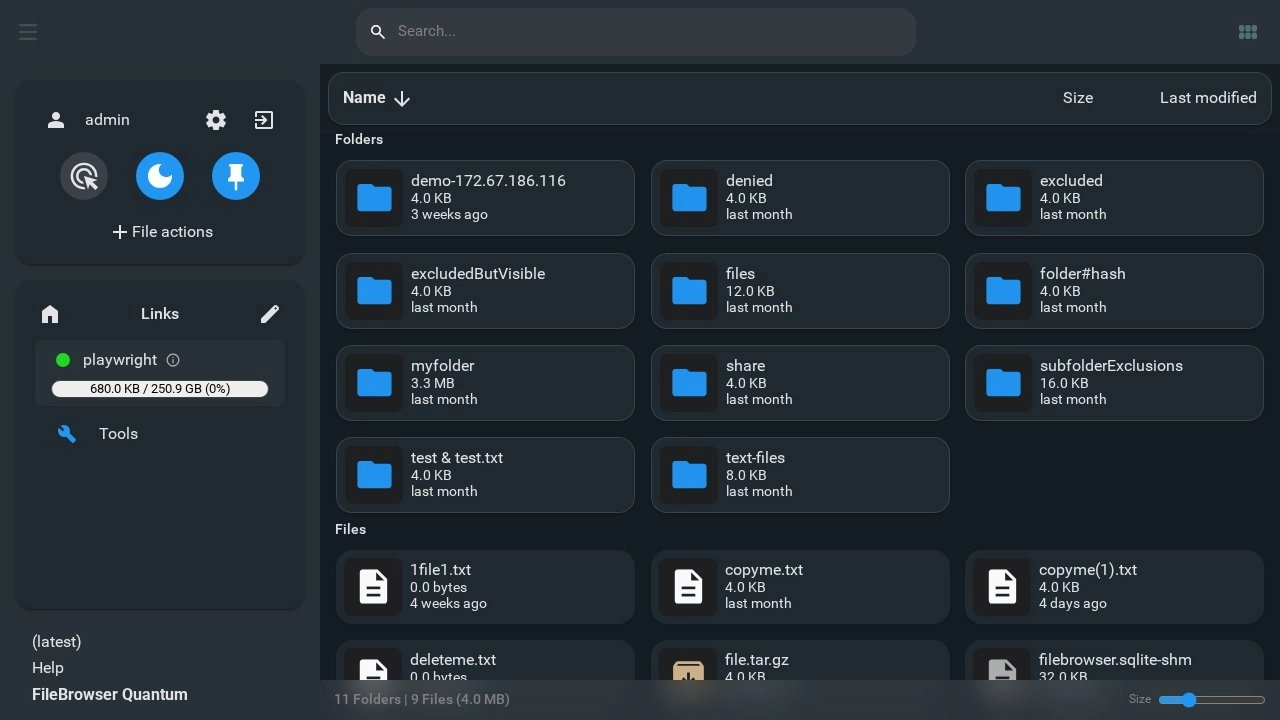
Task: Select the 1file1.txt document icon
Action: tap(373, 587)
